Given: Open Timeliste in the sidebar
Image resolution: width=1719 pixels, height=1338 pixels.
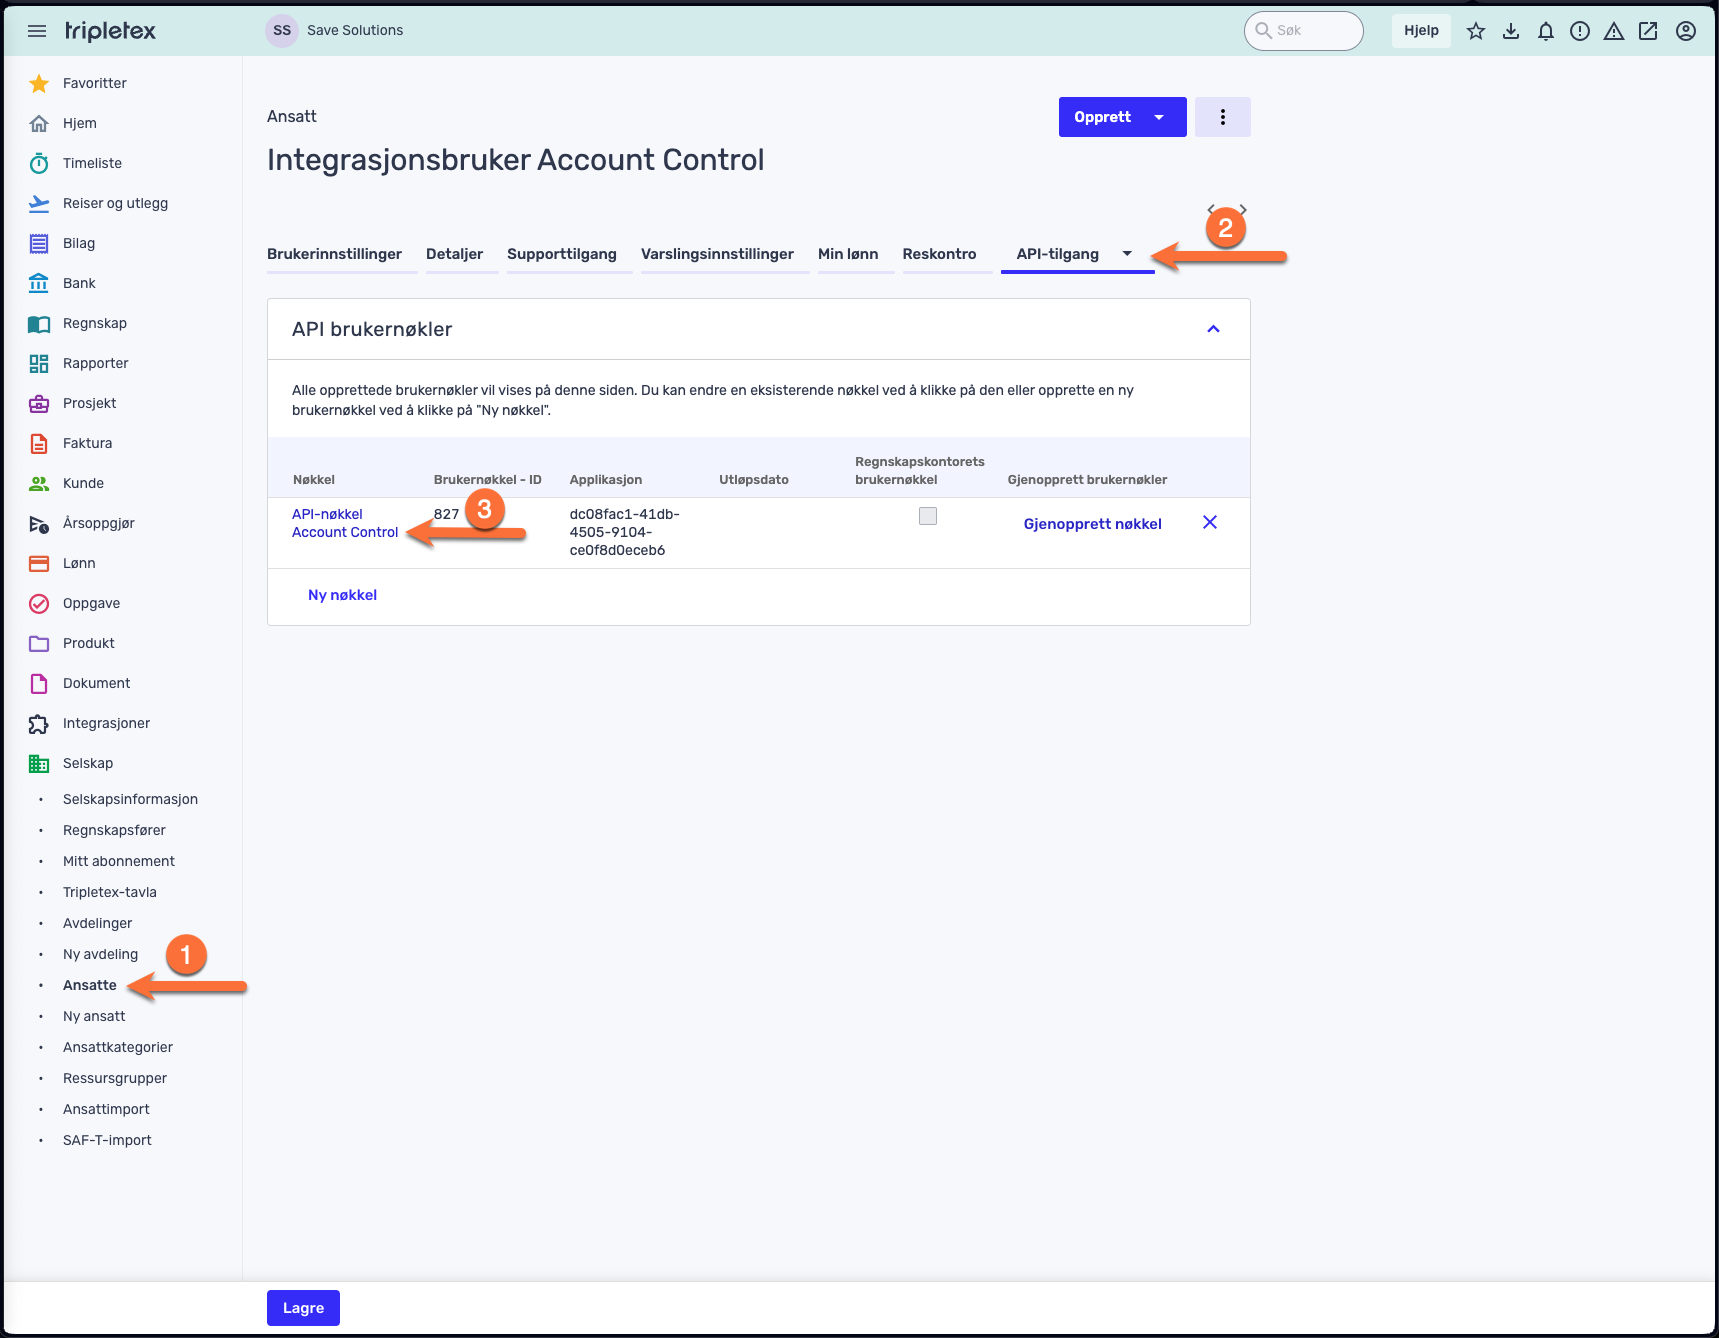Looking at the screenshot, I should click(x=92, y=163).
